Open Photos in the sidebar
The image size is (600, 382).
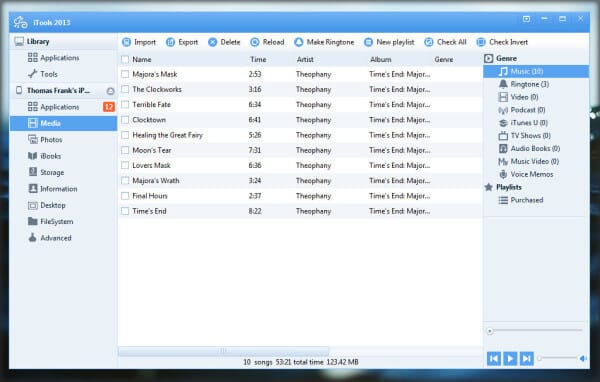(x=45, y=139)
